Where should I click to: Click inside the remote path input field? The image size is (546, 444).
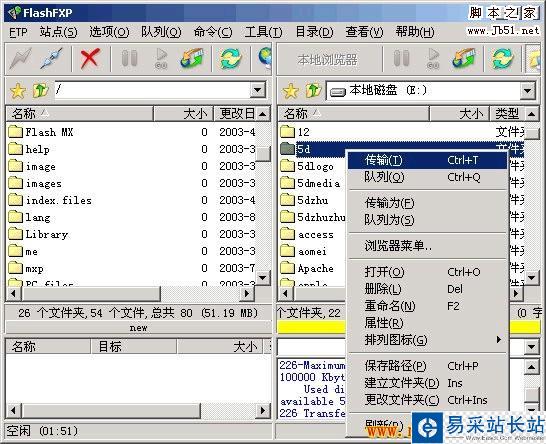click(153, 90)
